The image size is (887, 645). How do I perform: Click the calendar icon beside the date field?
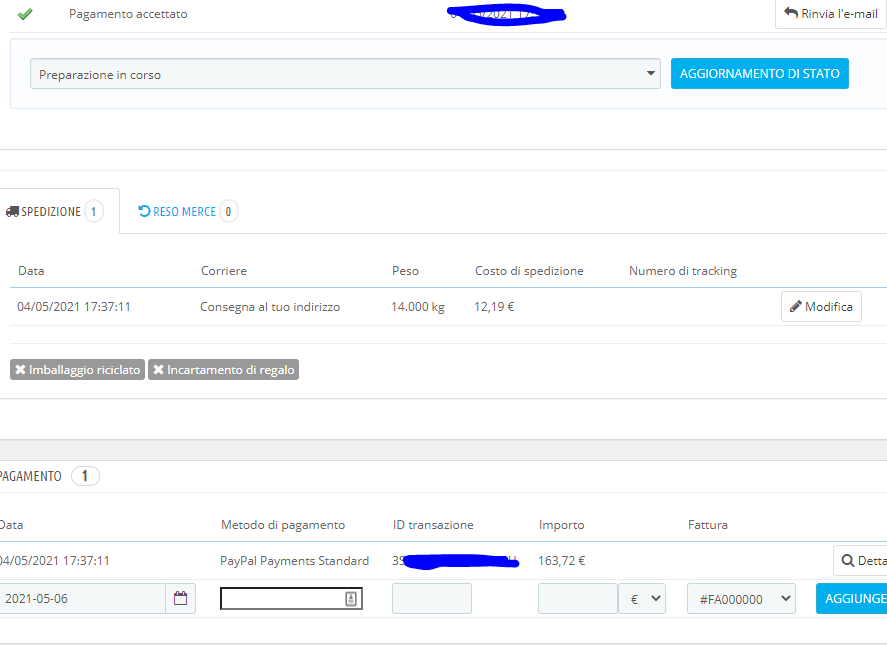[x=180, y=598]
